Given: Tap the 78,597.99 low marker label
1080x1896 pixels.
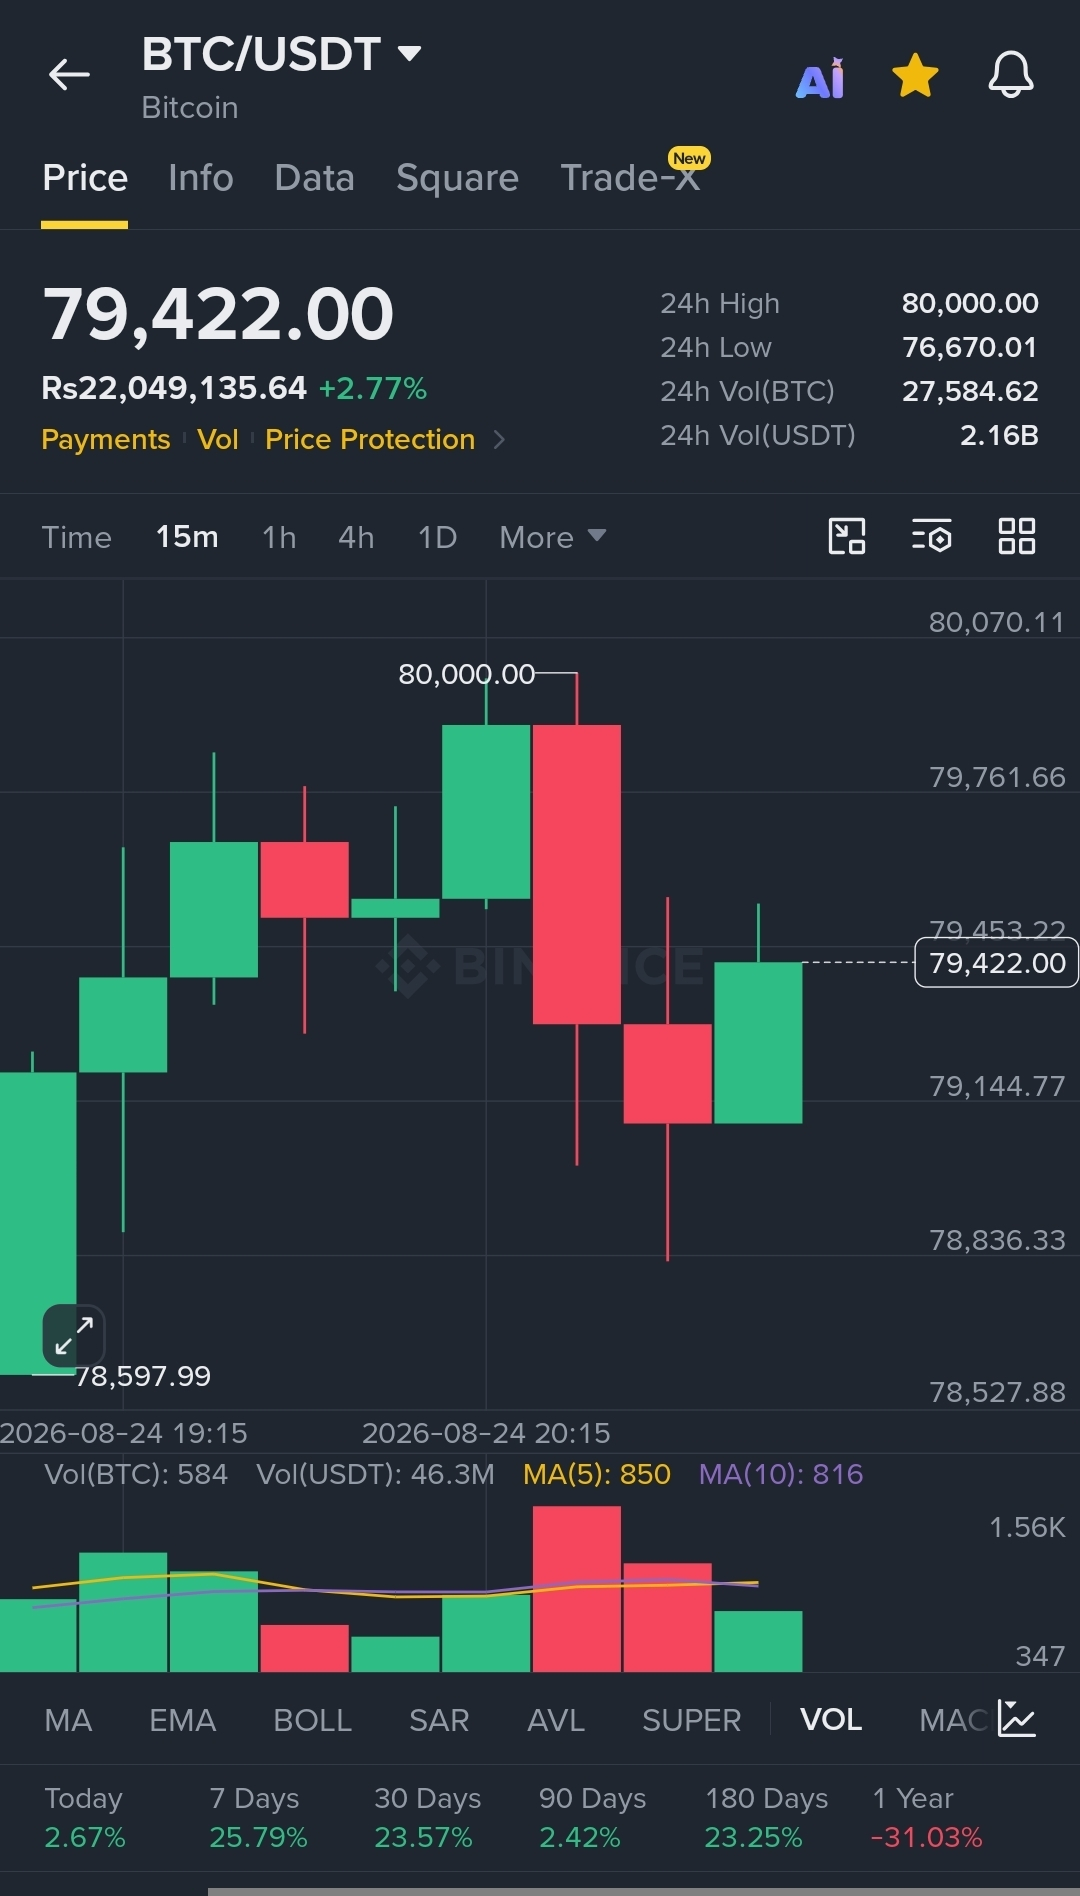Looking at the screenshot, I should [144, 1376].
